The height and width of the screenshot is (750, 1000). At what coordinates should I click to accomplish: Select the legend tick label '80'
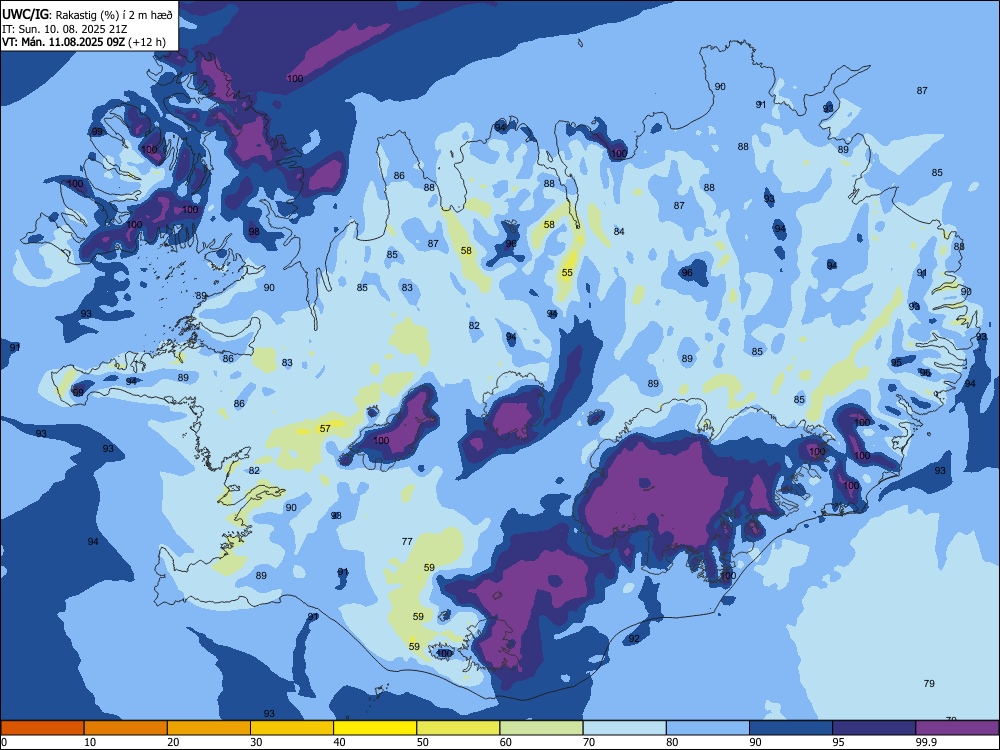pyautogui.click(x=672, y=742)
